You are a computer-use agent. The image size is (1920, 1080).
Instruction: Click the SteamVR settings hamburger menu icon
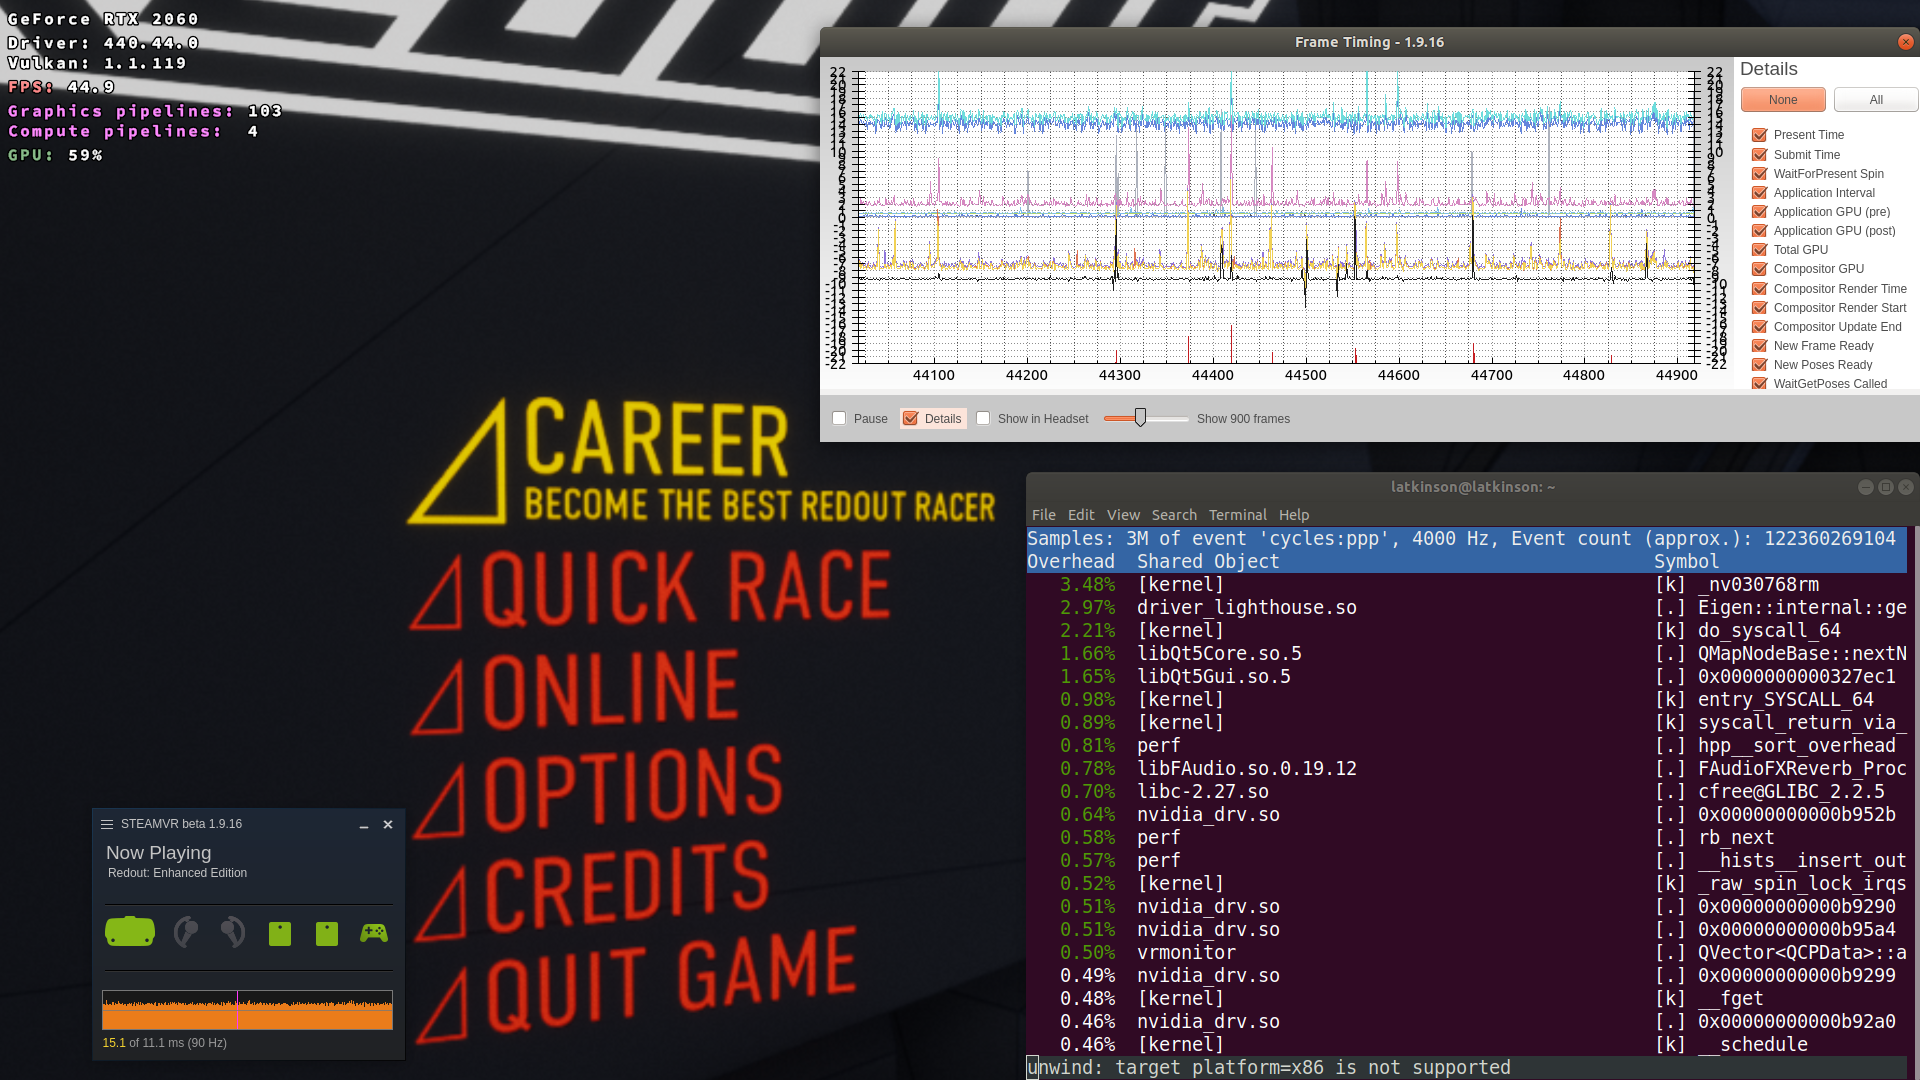[107, 824]
